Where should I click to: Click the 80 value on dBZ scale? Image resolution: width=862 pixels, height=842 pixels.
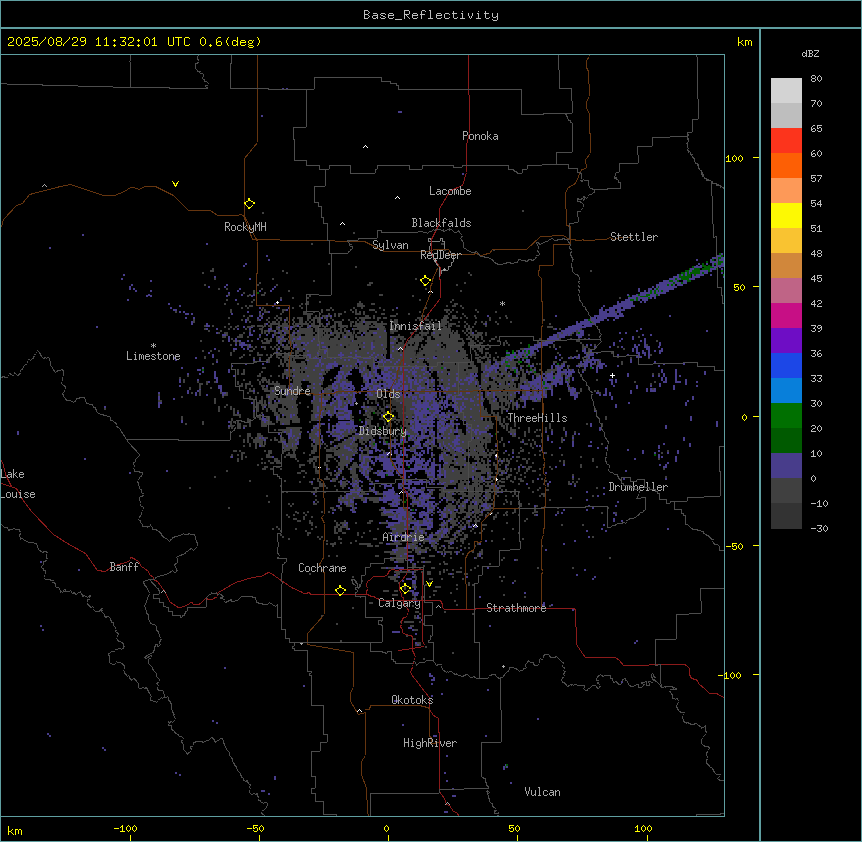pos(816,79)
